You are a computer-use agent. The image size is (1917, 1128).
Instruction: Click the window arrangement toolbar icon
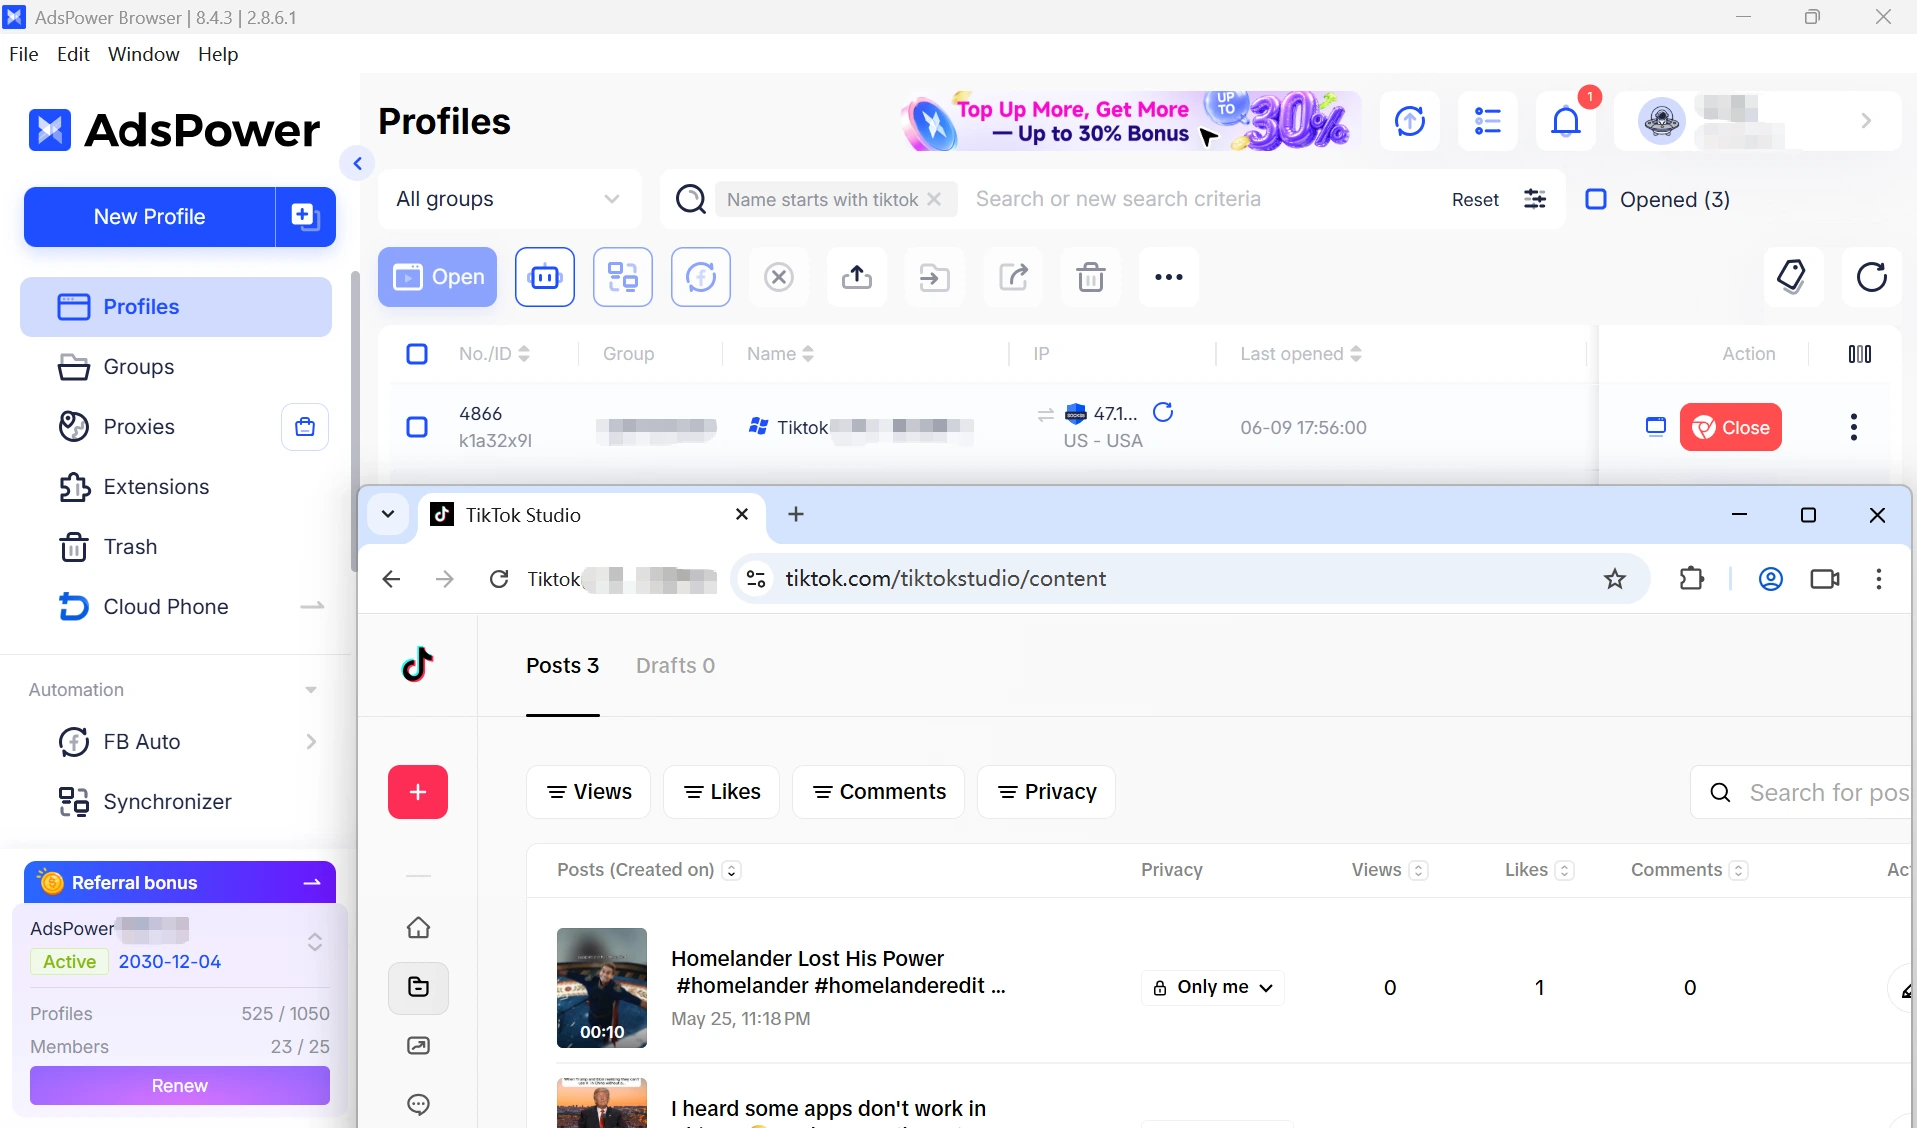(x=623, y=277)
